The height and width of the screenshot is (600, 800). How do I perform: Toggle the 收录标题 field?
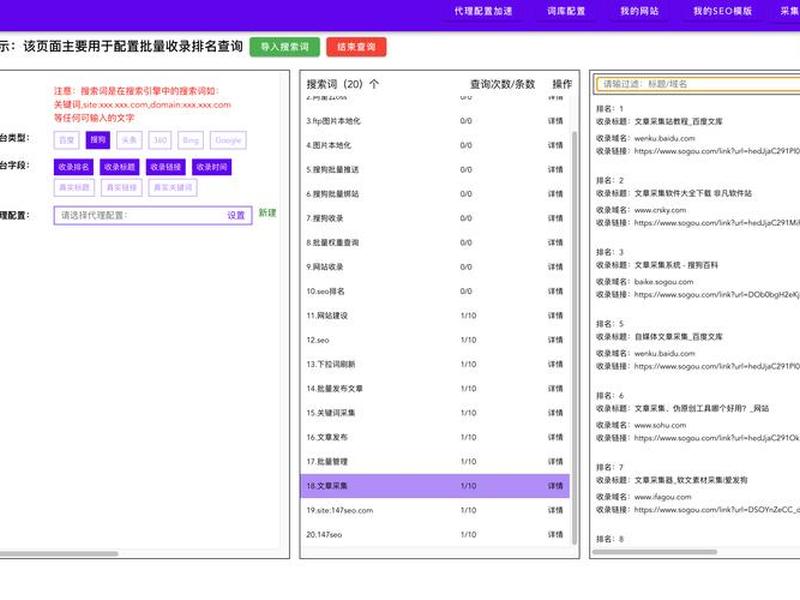(119, 167)
